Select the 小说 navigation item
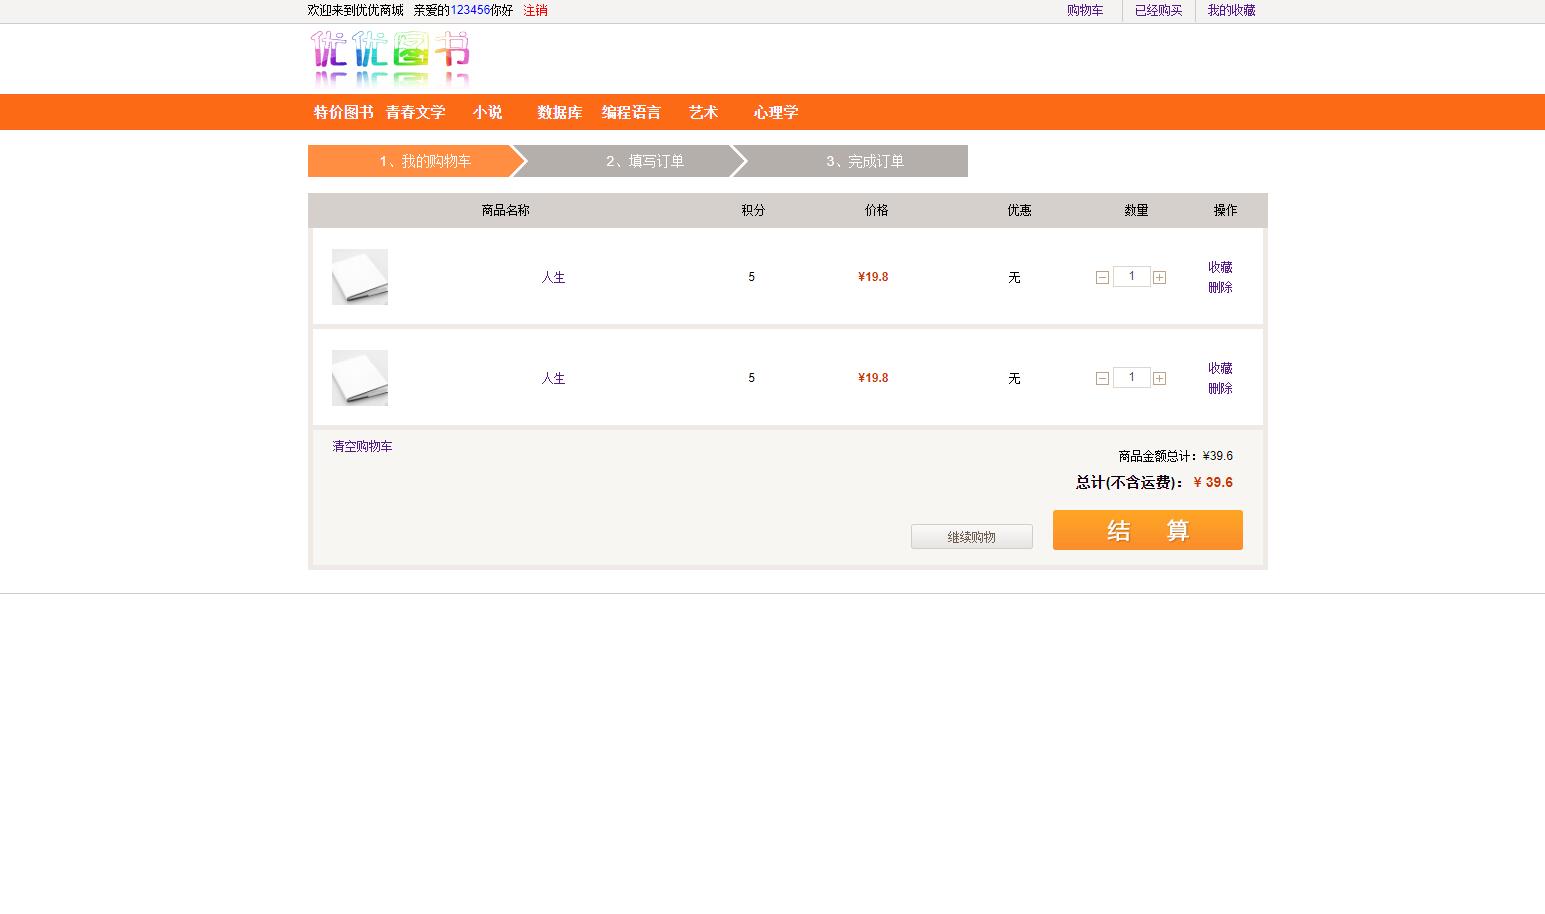 (x=488, y=112)
